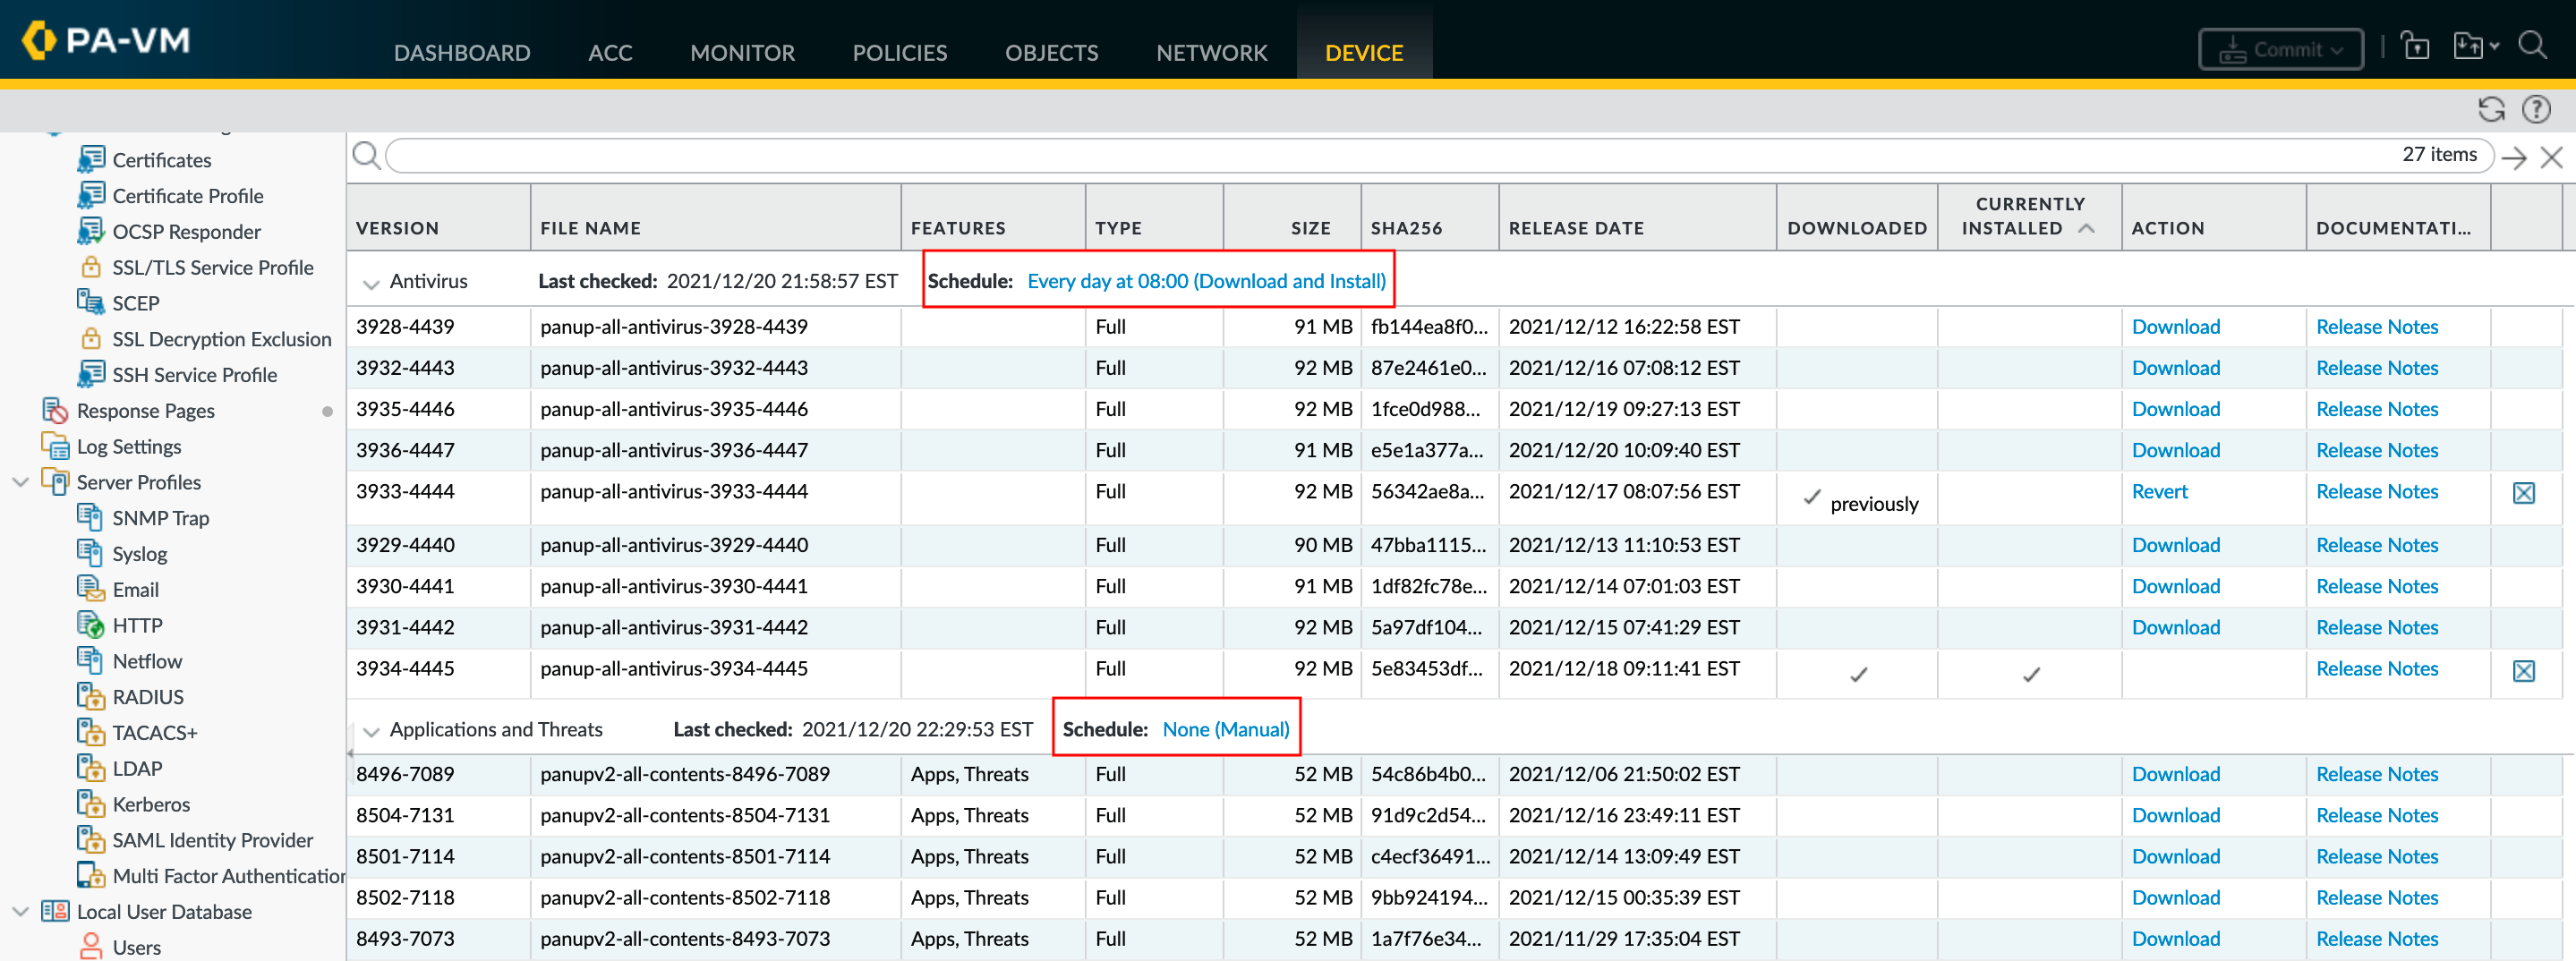Screen dimensions: 2576x961
Task: Collapse the Server Profiles tree node
Action: point(20,482)
